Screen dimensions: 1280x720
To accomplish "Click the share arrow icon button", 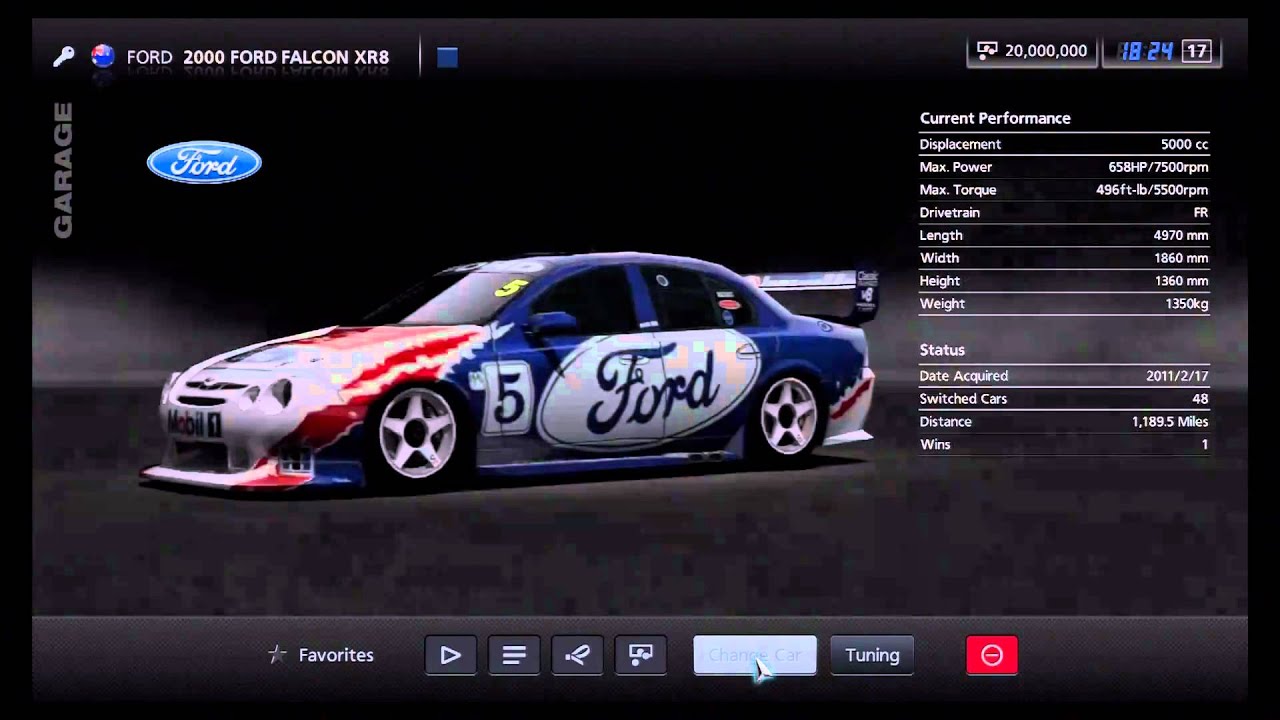I will tap(577, 655).
